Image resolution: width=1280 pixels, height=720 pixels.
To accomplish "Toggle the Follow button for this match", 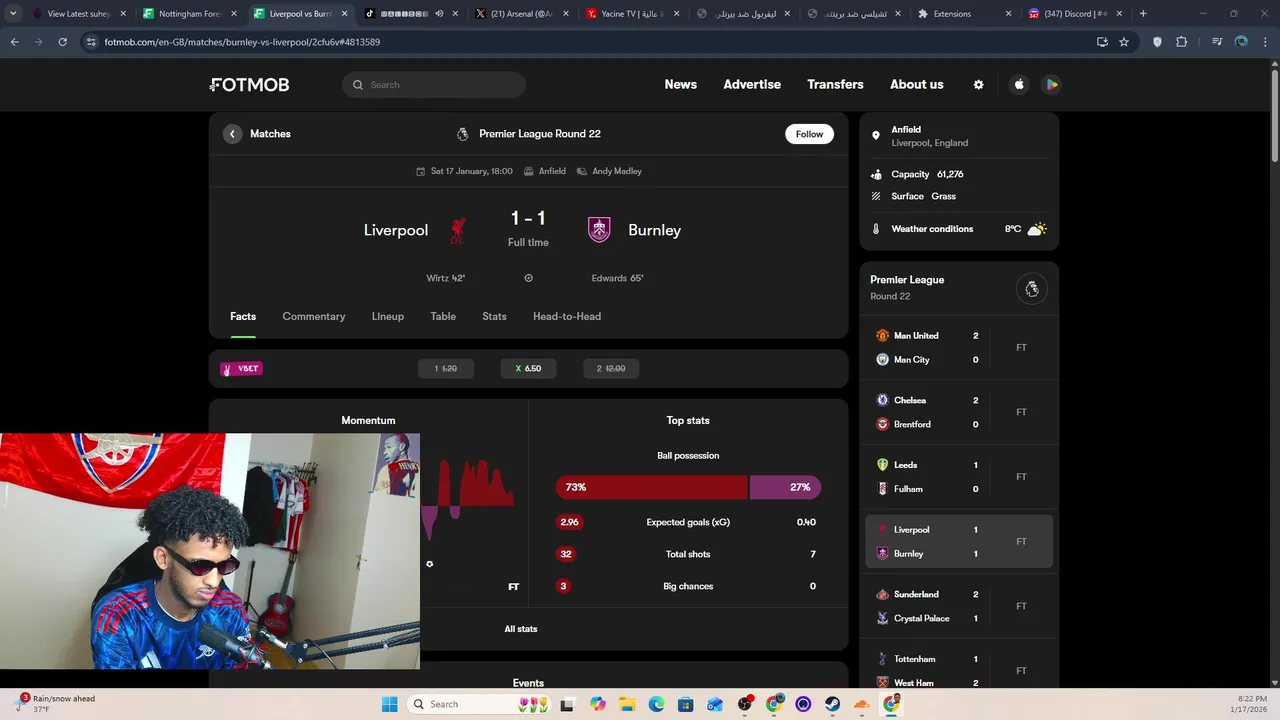I will (x=809, y=134).
